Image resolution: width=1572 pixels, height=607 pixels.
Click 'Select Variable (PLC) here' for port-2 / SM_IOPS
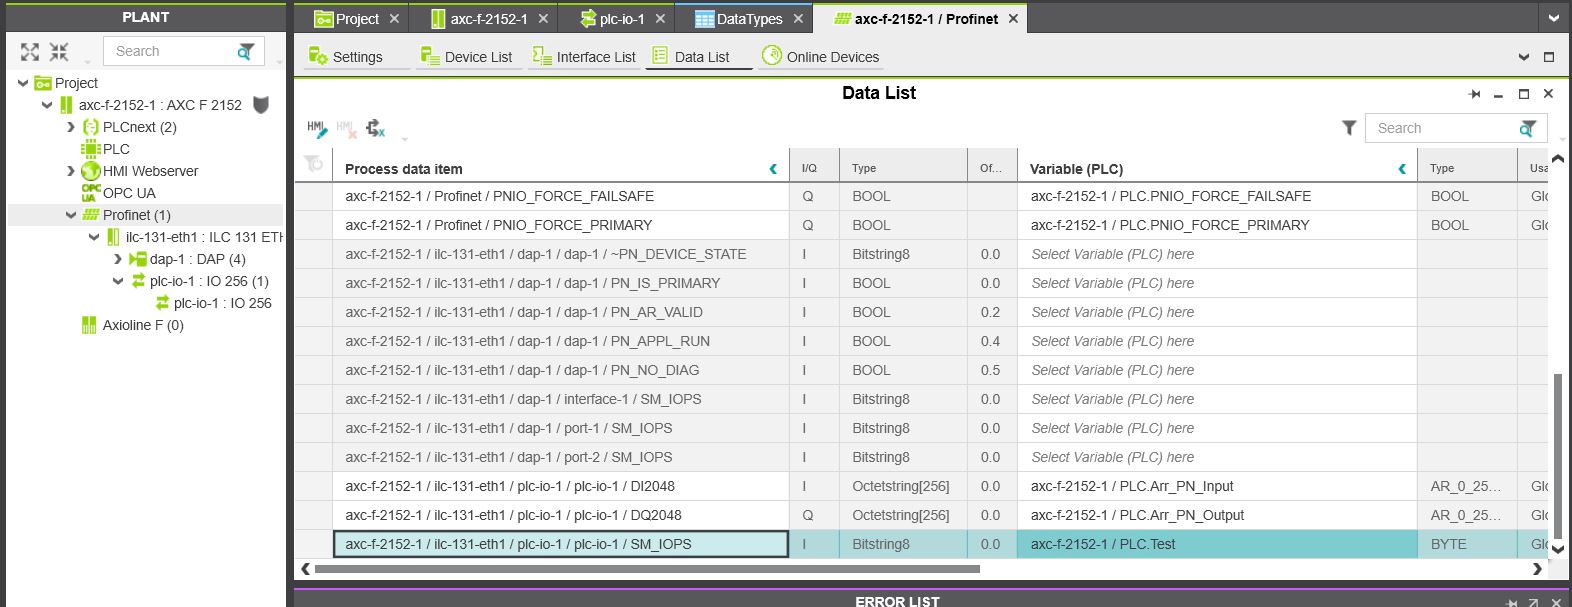[x=1217, y=457]
